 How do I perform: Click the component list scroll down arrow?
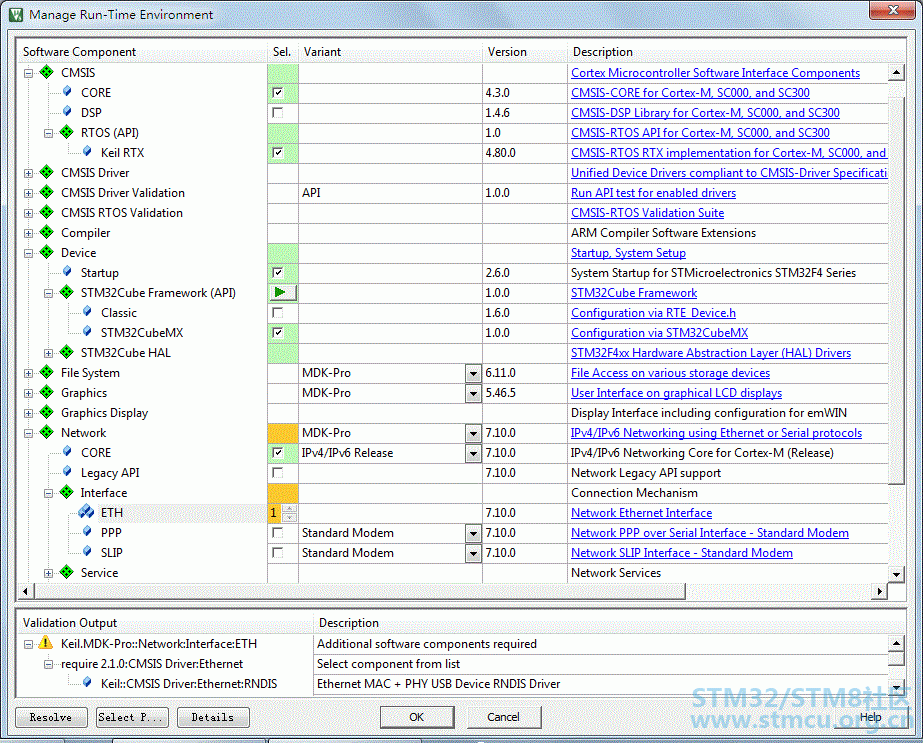pyautogui.click(x=896, y=574)
